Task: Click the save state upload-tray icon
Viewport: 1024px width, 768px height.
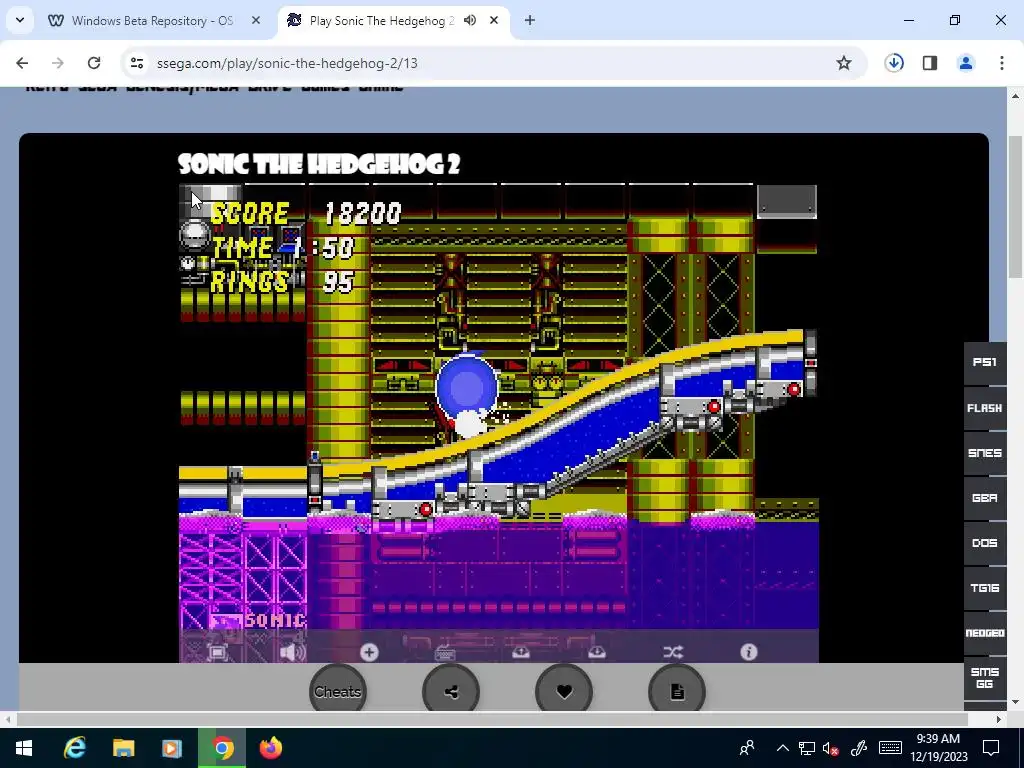Action: pos(520,652)
